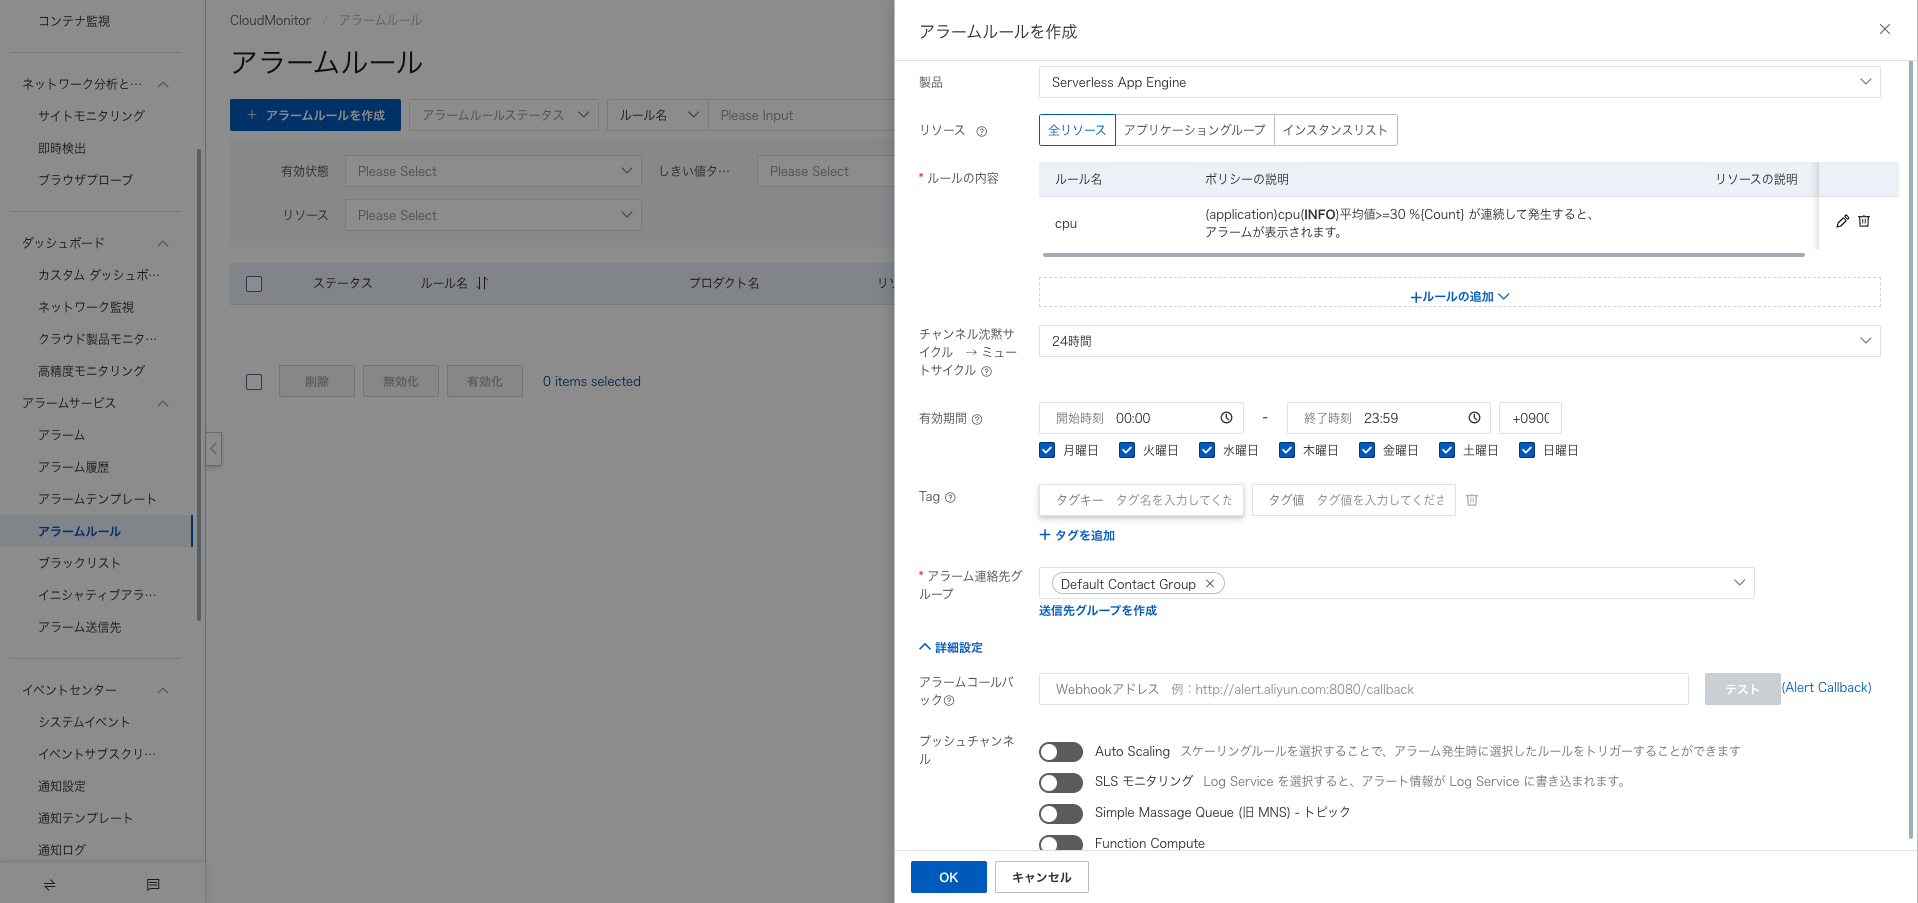The width and height of the screenshot is (1918, 903).
Task: Click the 送信先グループを作成 link
Action: pyautogui.click(x=1098, y=611)
